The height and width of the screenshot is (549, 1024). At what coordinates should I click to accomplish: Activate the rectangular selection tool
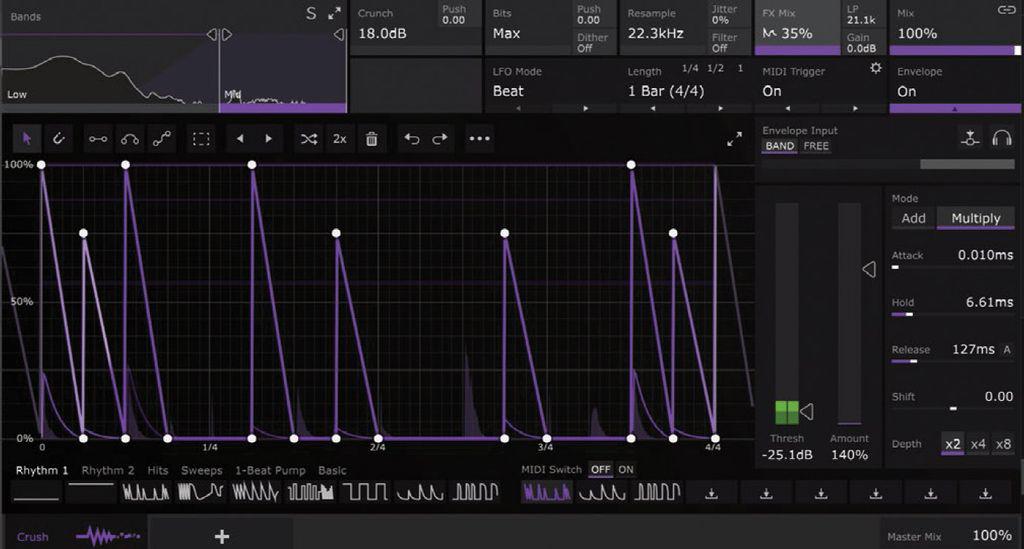click(201, 138)
